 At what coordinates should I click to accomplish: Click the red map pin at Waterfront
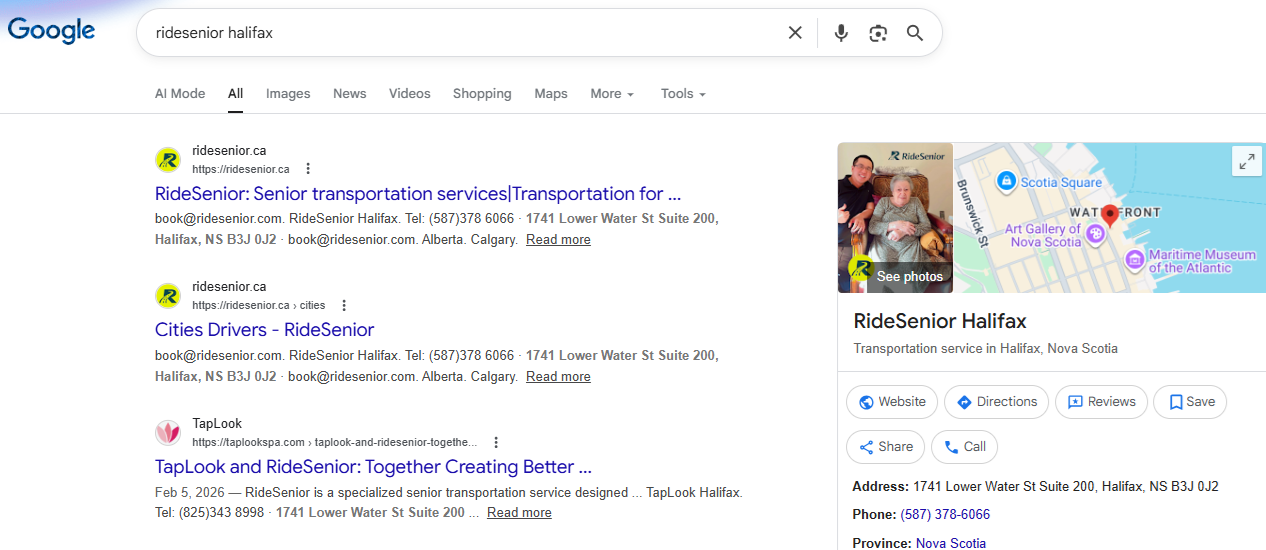(1109, 215)
